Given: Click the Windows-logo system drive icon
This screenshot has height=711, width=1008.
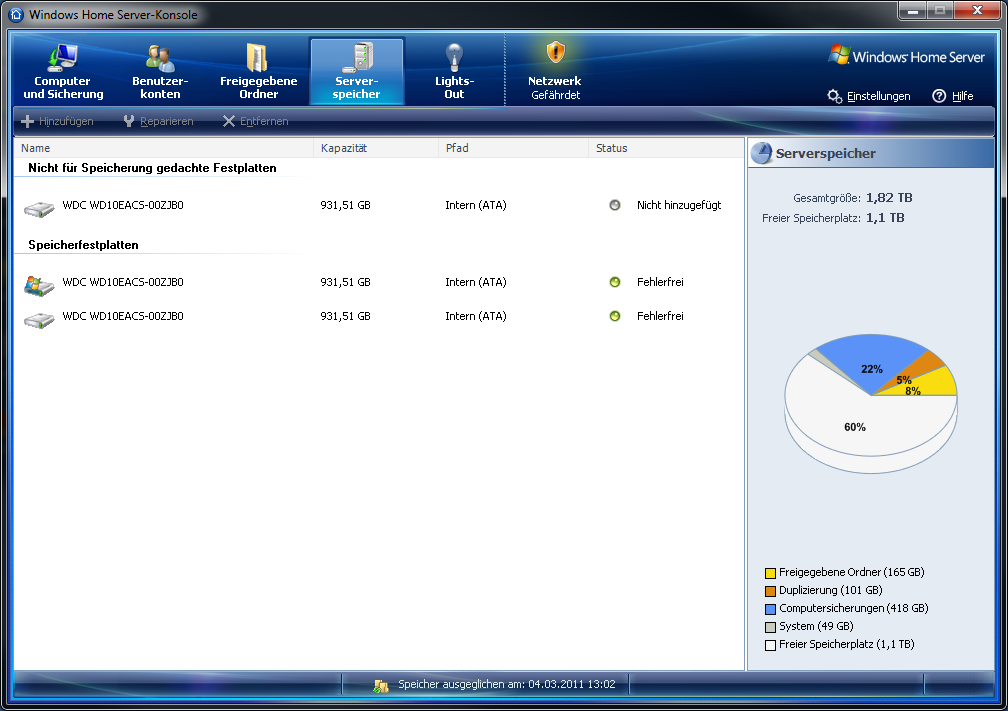Looking at the screenshot, I should [x=39, y=285].
